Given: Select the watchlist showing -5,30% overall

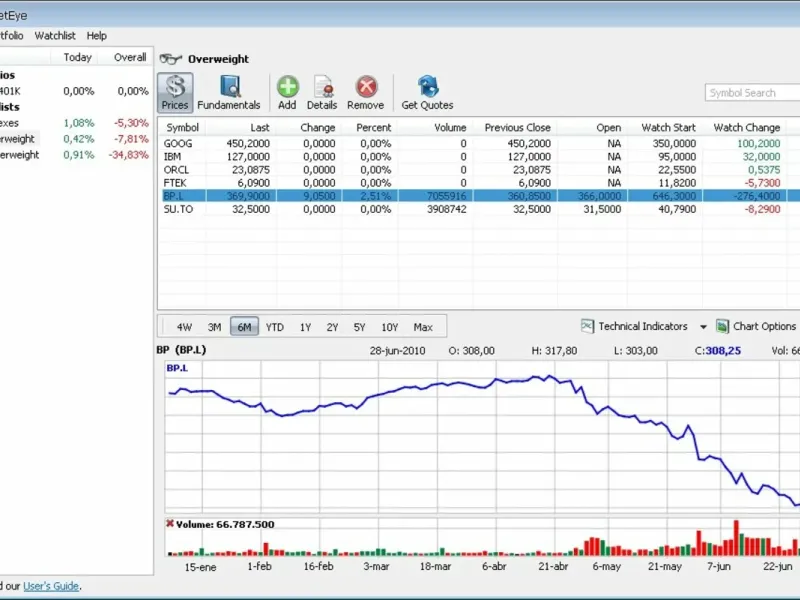Looking at the screenshot, I should (x=74, y=123).
